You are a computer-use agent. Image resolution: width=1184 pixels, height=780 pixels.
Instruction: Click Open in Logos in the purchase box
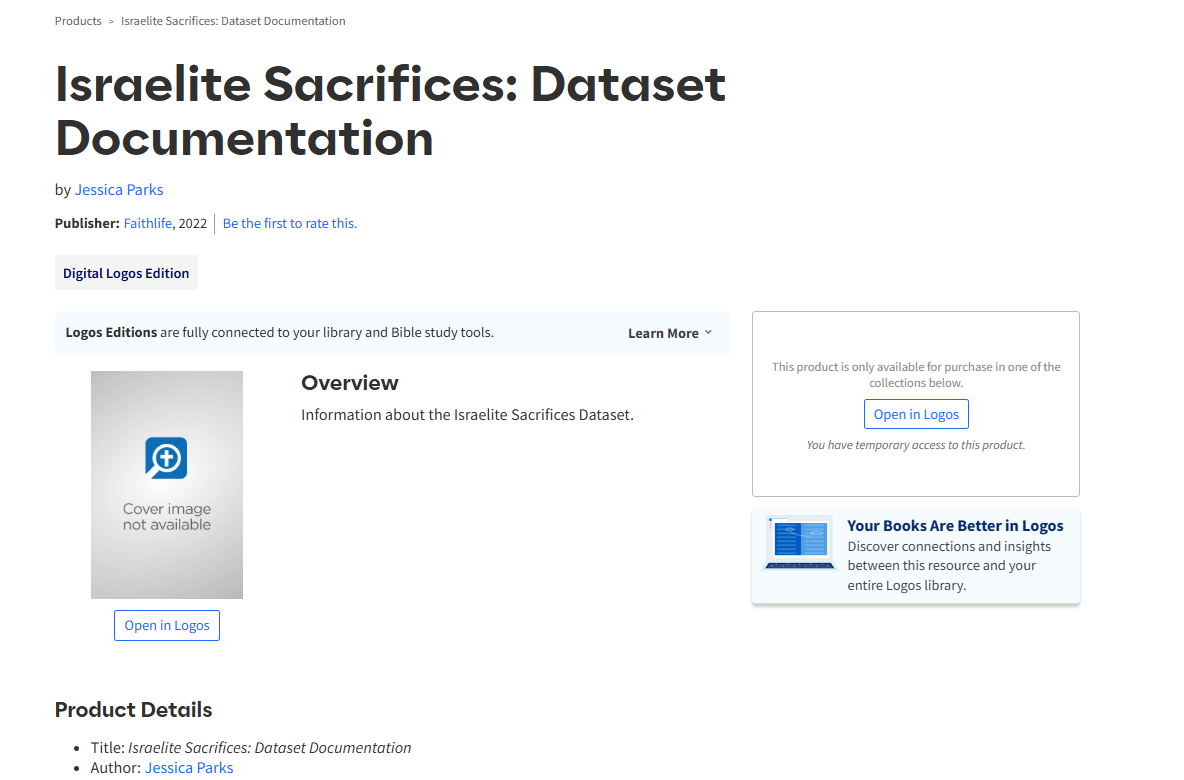[x=916, y=414]
